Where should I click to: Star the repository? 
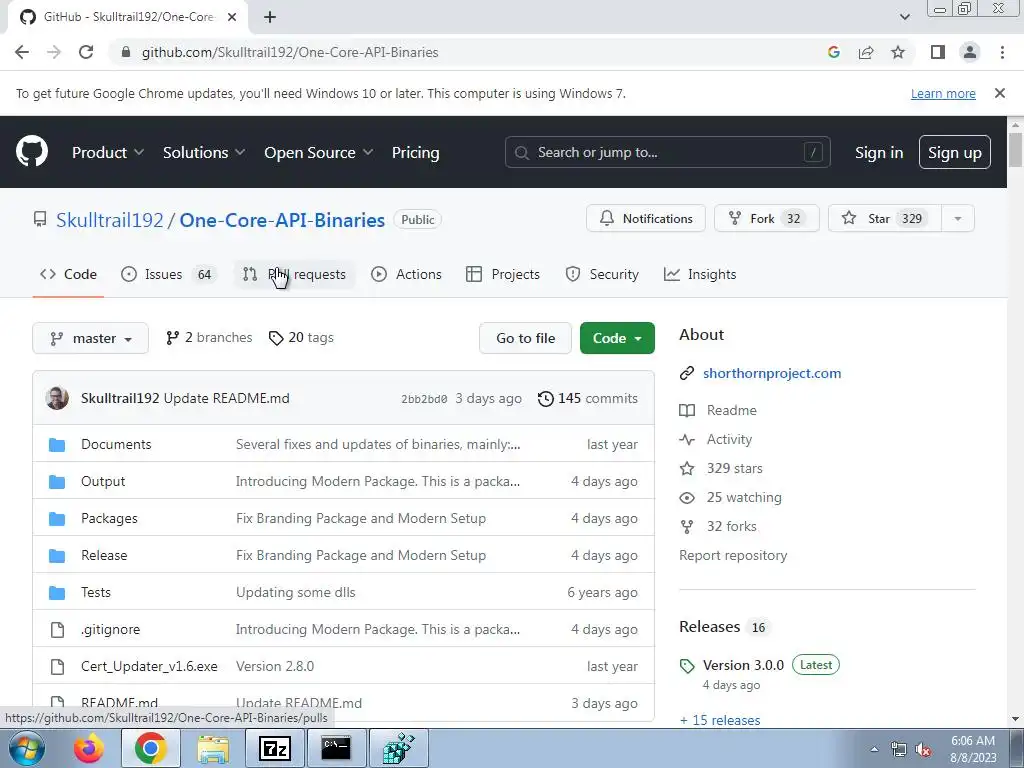point(884,218)
